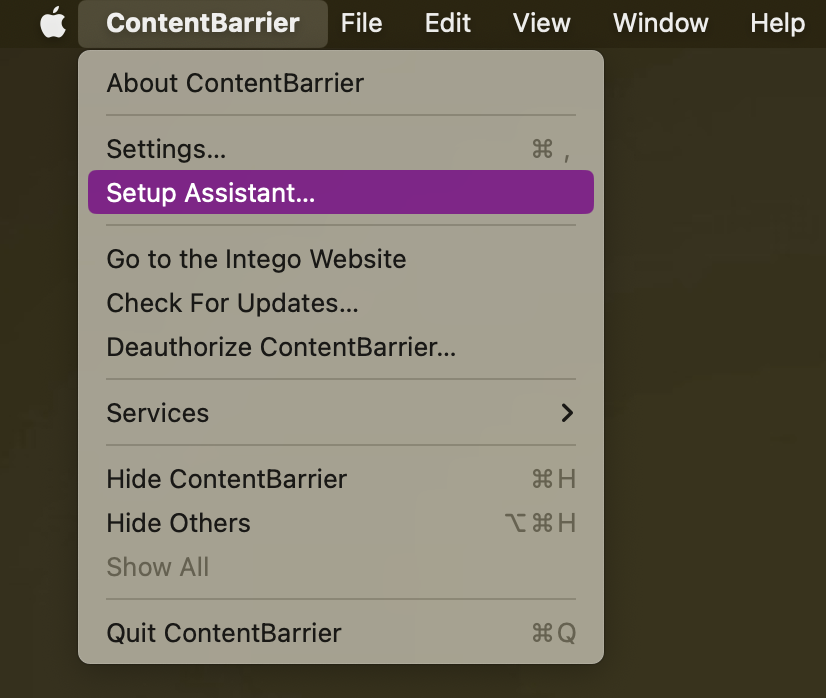Viewport: 826px width, 698px height.
Task: Open the Help menu
Action: 778,24
